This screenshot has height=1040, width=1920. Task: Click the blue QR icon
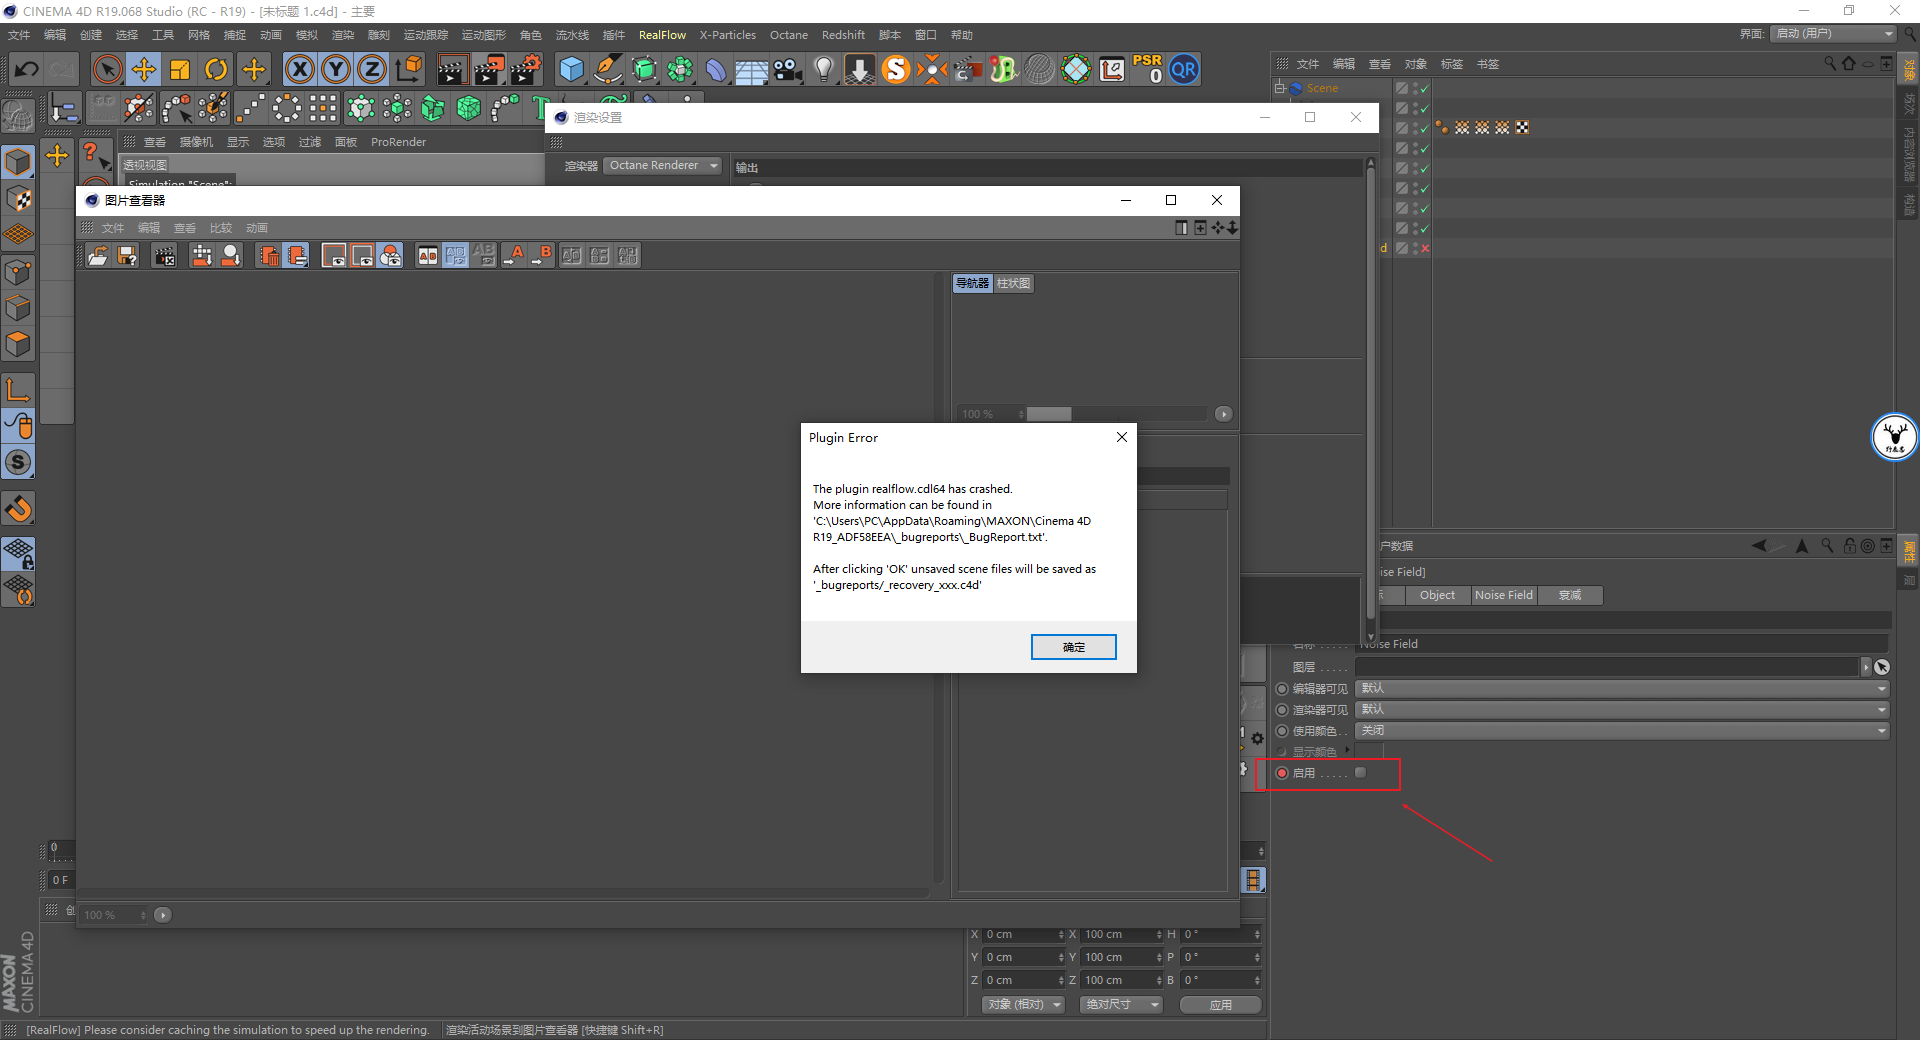(1184, 69)
